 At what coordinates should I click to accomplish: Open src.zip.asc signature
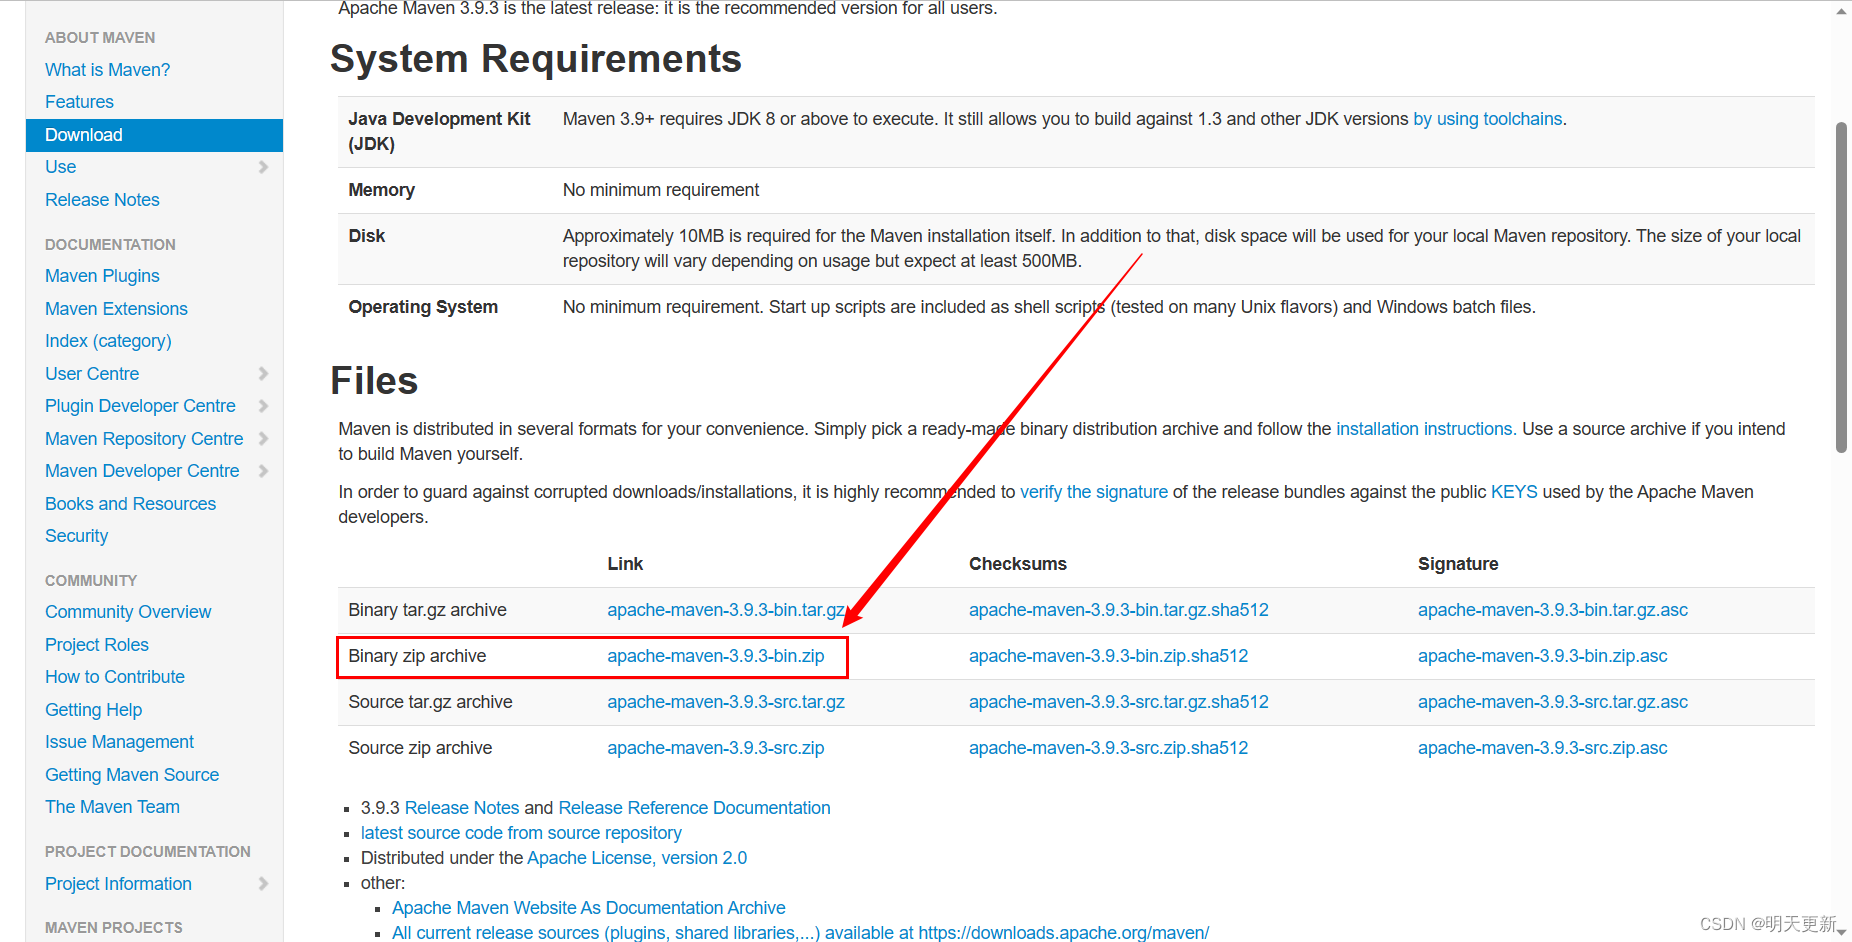pyautogui.click(x=1543, y=748)
